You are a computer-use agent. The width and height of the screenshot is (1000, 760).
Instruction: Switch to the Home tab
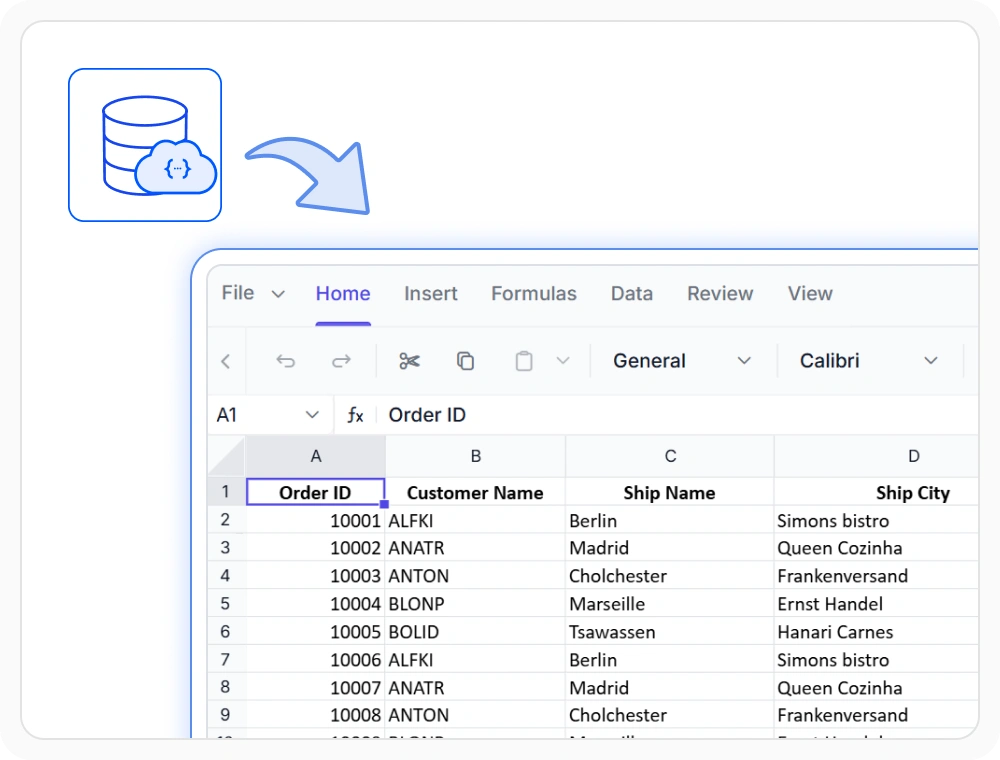(x=343, y=293)
